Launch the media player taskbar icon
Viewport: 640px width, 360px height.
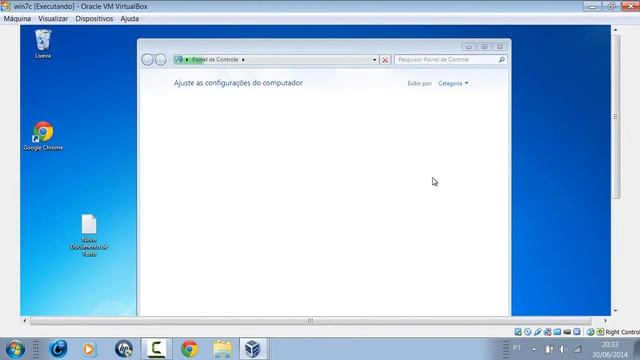[89, 349]
